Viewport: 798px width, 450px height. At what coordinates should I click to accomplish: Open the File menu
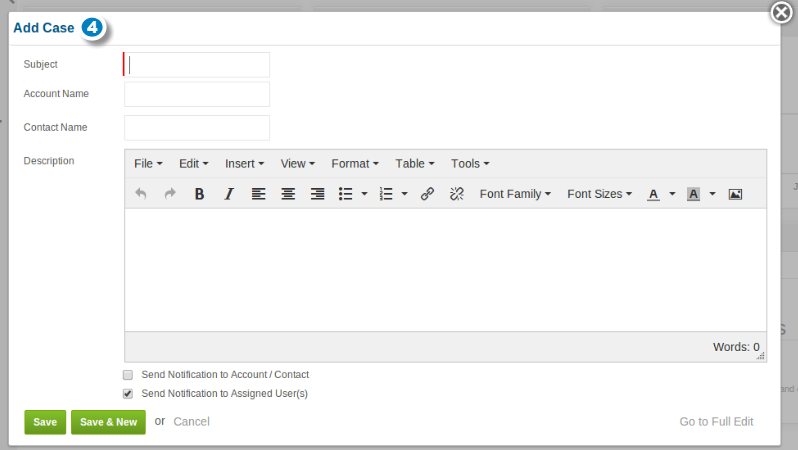(x=148, y=164)
